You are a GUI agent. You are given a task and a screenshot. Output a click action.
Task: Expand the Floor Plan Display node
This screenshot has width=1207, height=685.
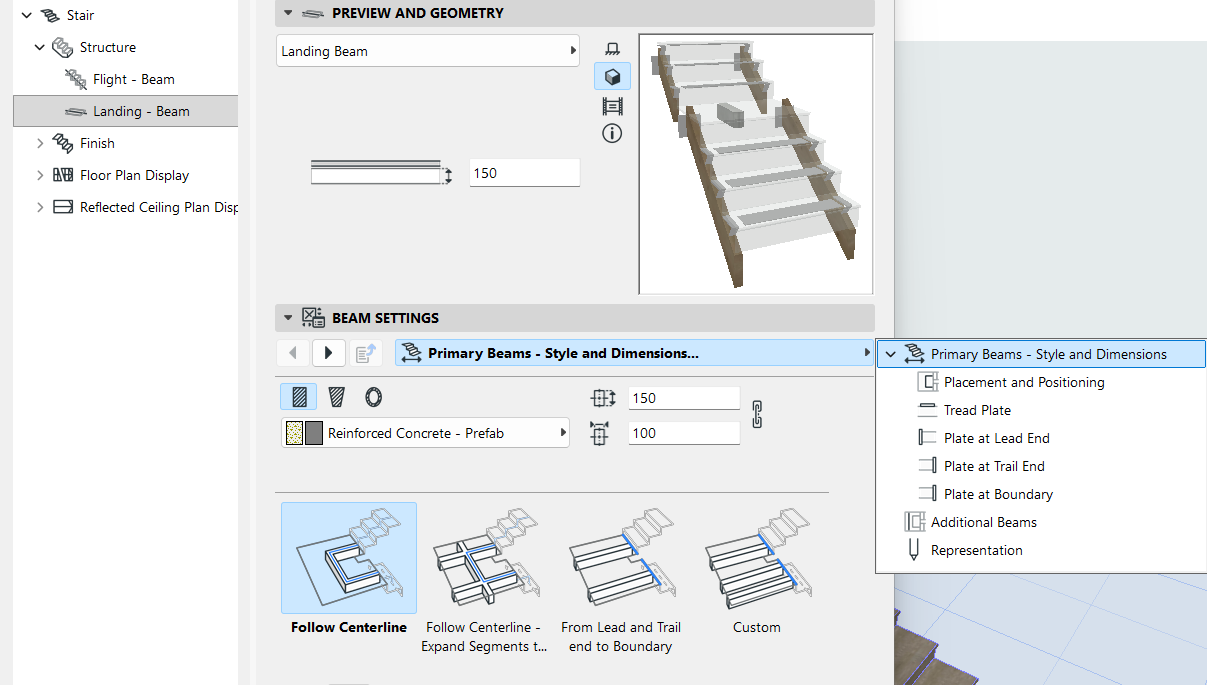coord(40,175)
